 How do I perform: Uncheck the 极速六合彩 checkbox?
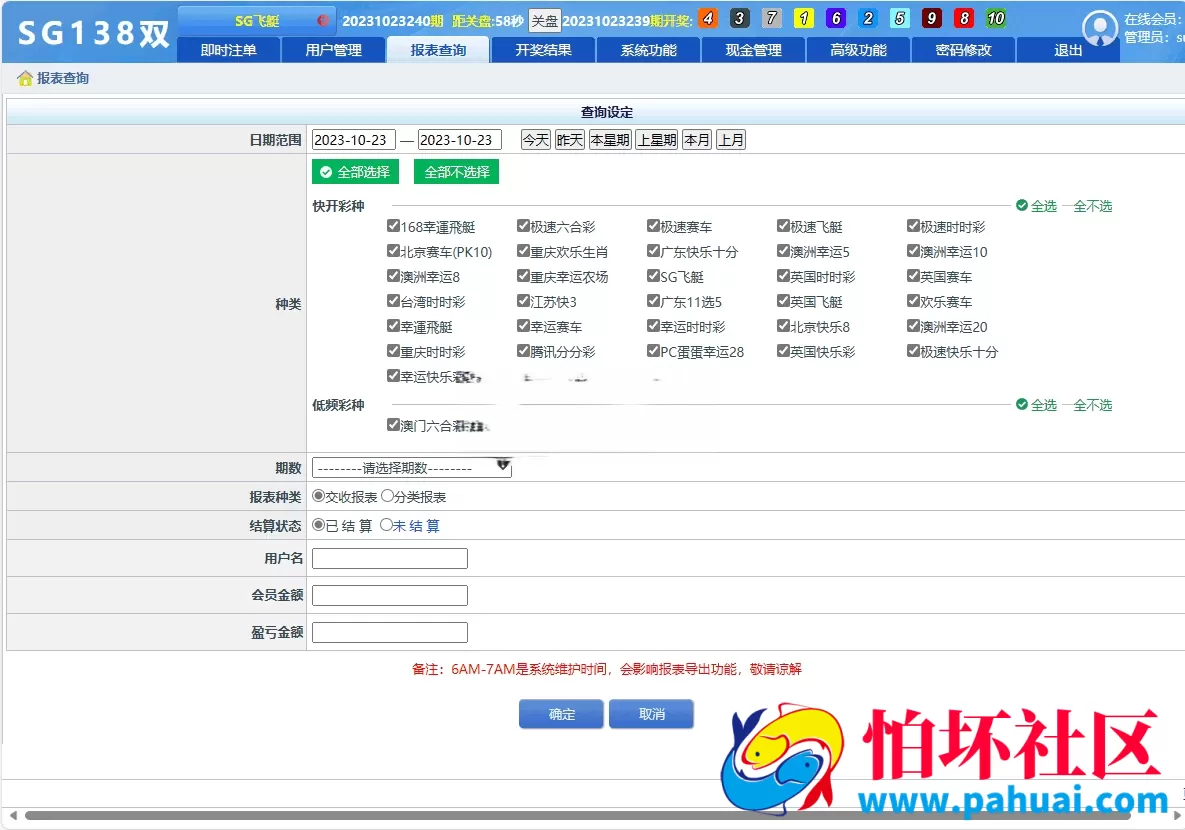(x=523, y=225)
